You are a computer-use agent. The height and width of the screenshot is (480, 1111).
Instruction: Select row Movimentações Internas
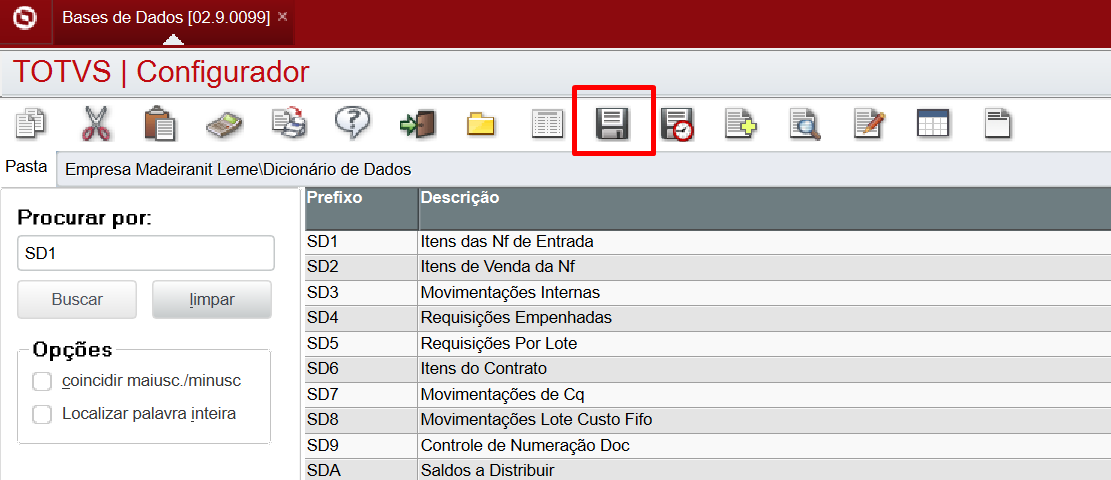pos(708,293)
